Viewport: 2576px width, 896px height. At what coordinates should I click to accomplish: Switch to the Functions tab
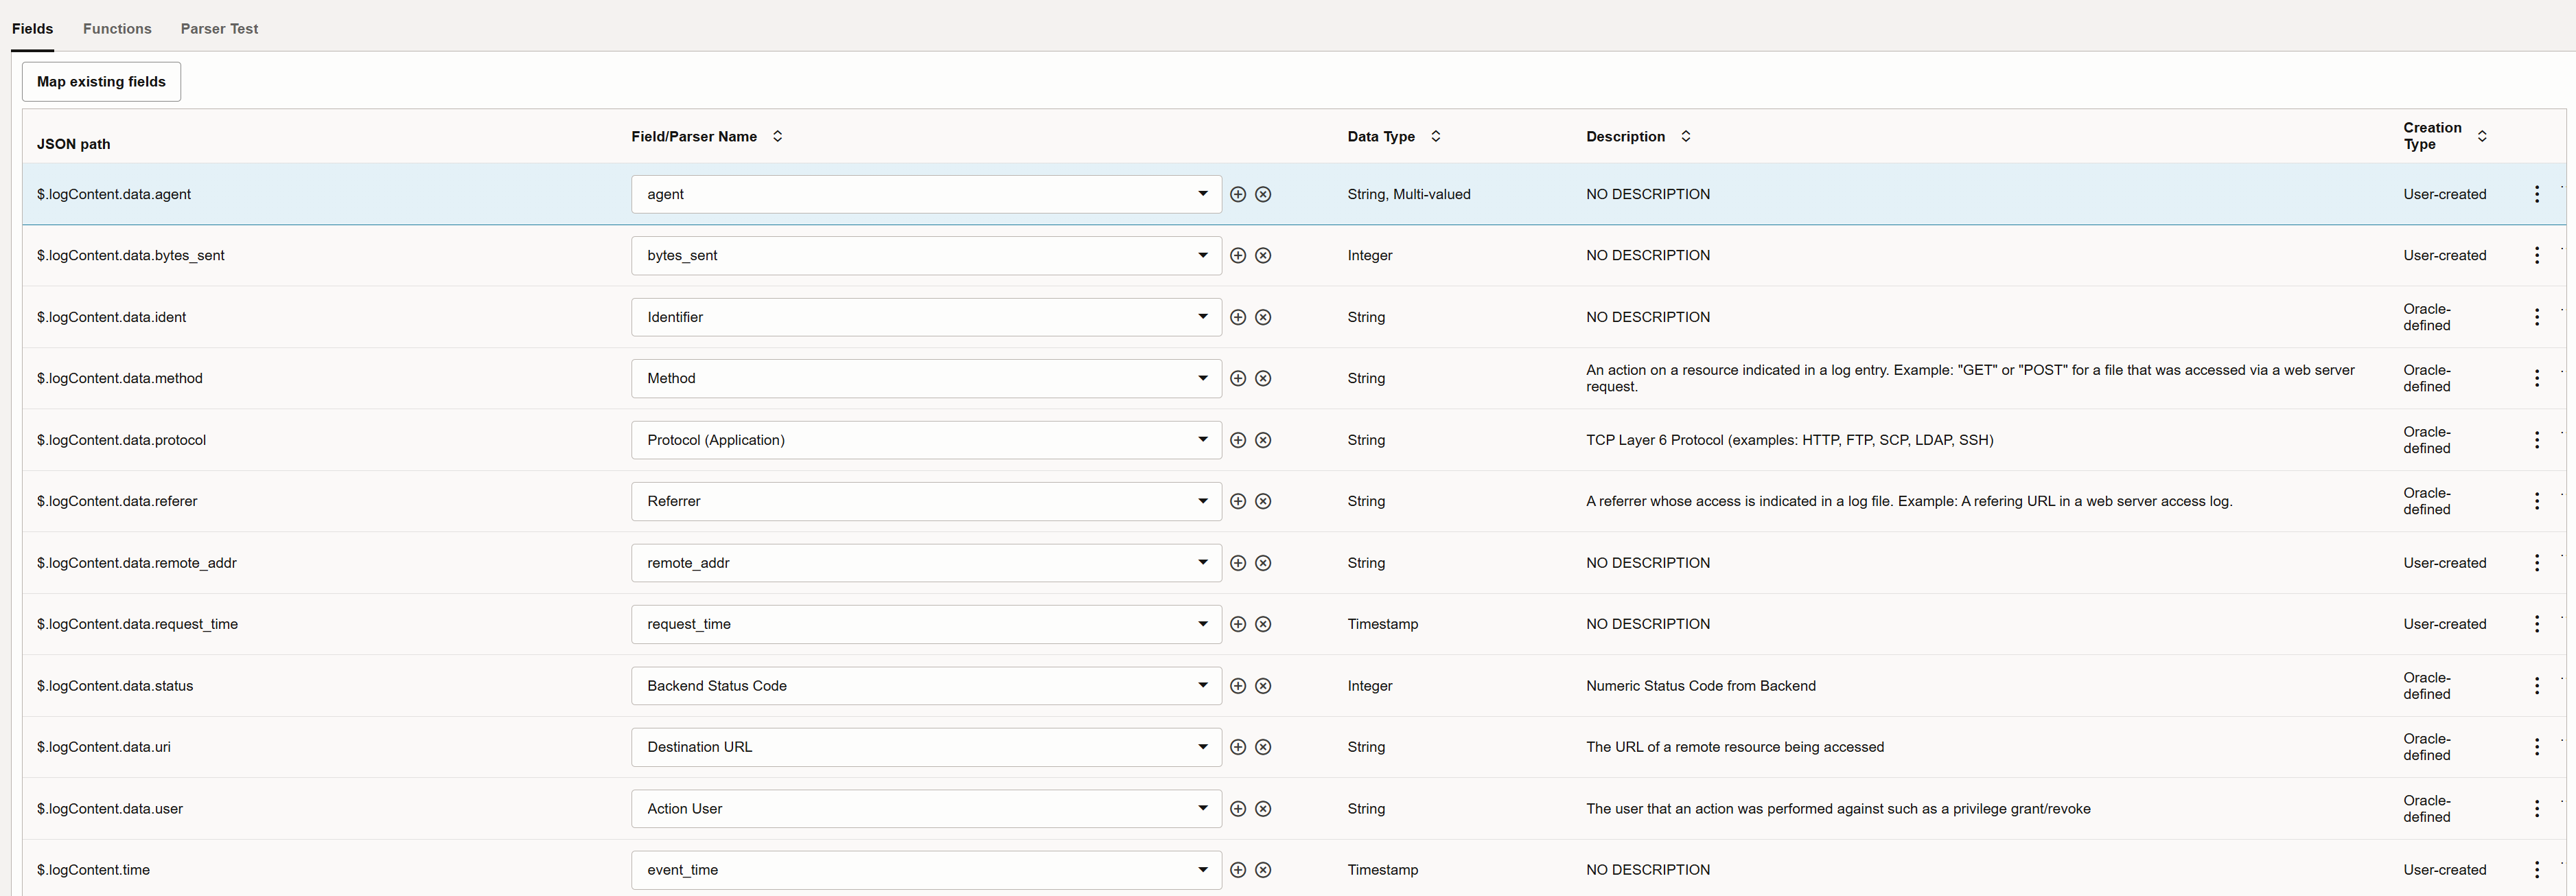117,29
